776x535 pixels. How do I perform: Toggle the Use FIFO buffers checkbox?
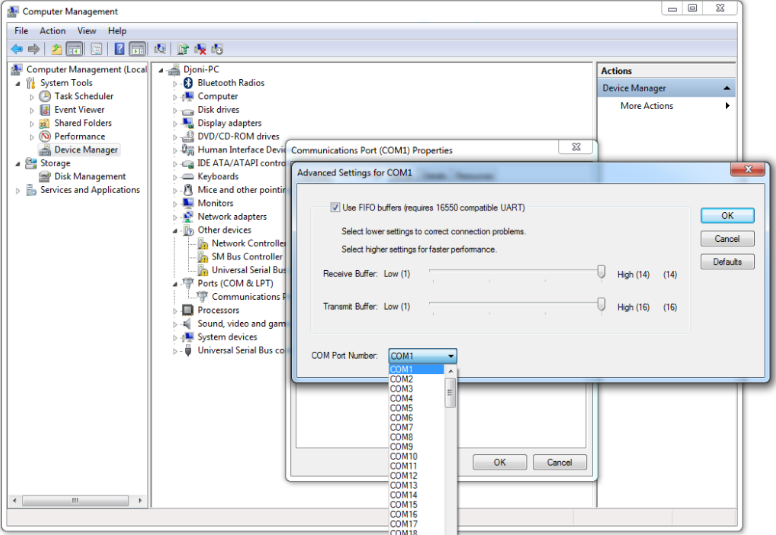[x=335, y=208]
